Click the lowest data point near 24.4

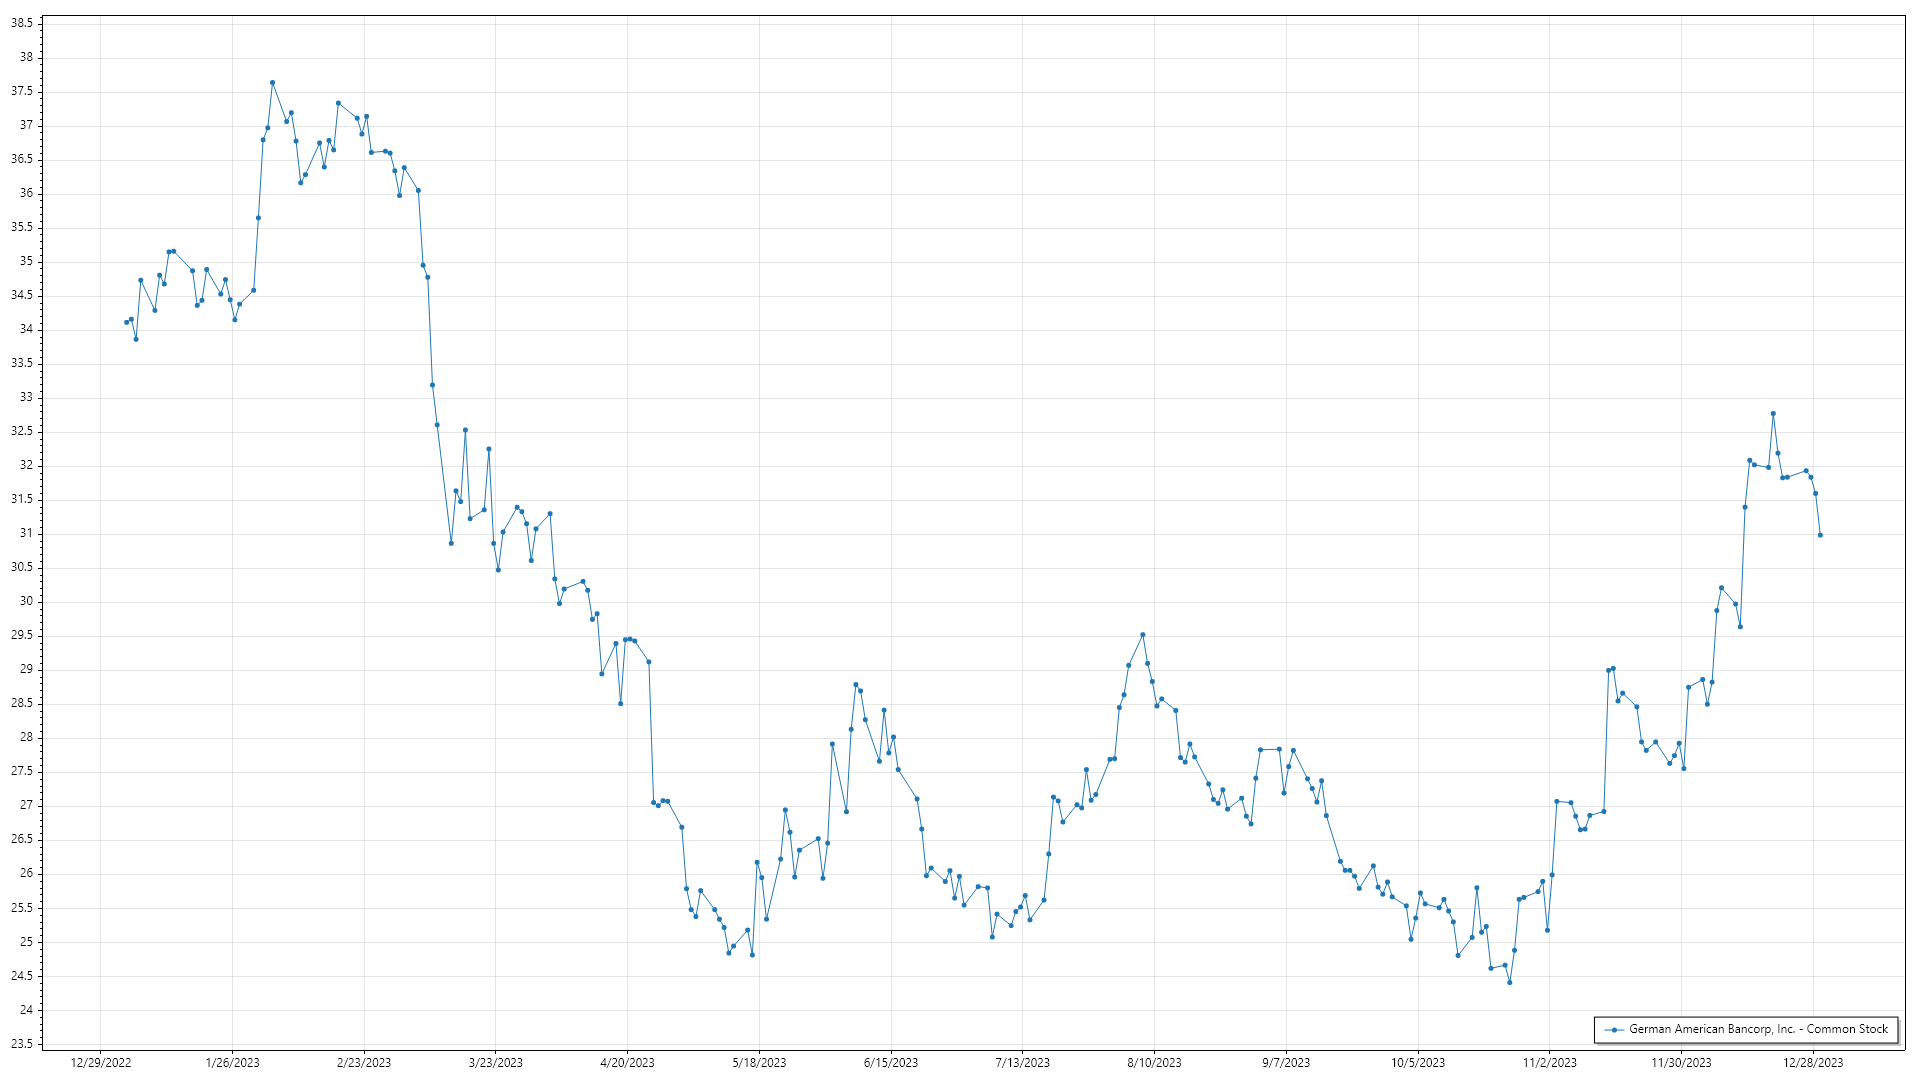(1510, 982)
